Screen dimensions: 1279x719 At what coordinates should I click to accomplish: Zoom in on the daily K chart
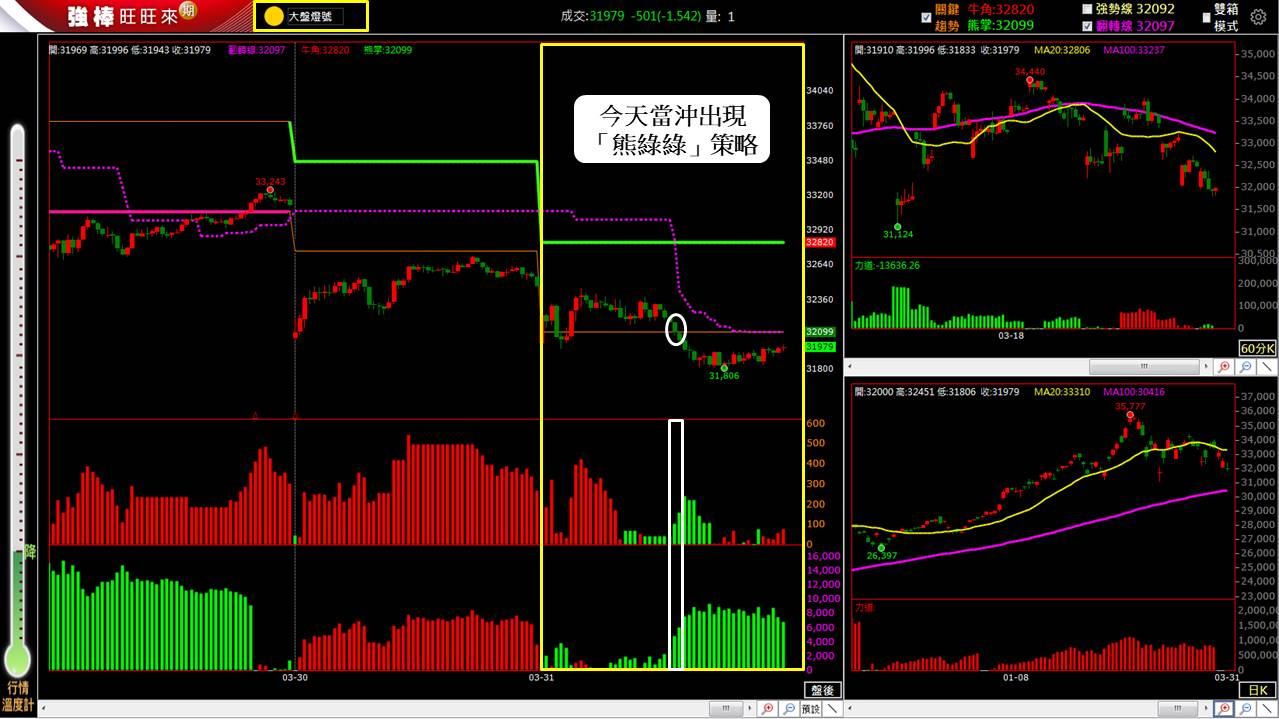1225,708
